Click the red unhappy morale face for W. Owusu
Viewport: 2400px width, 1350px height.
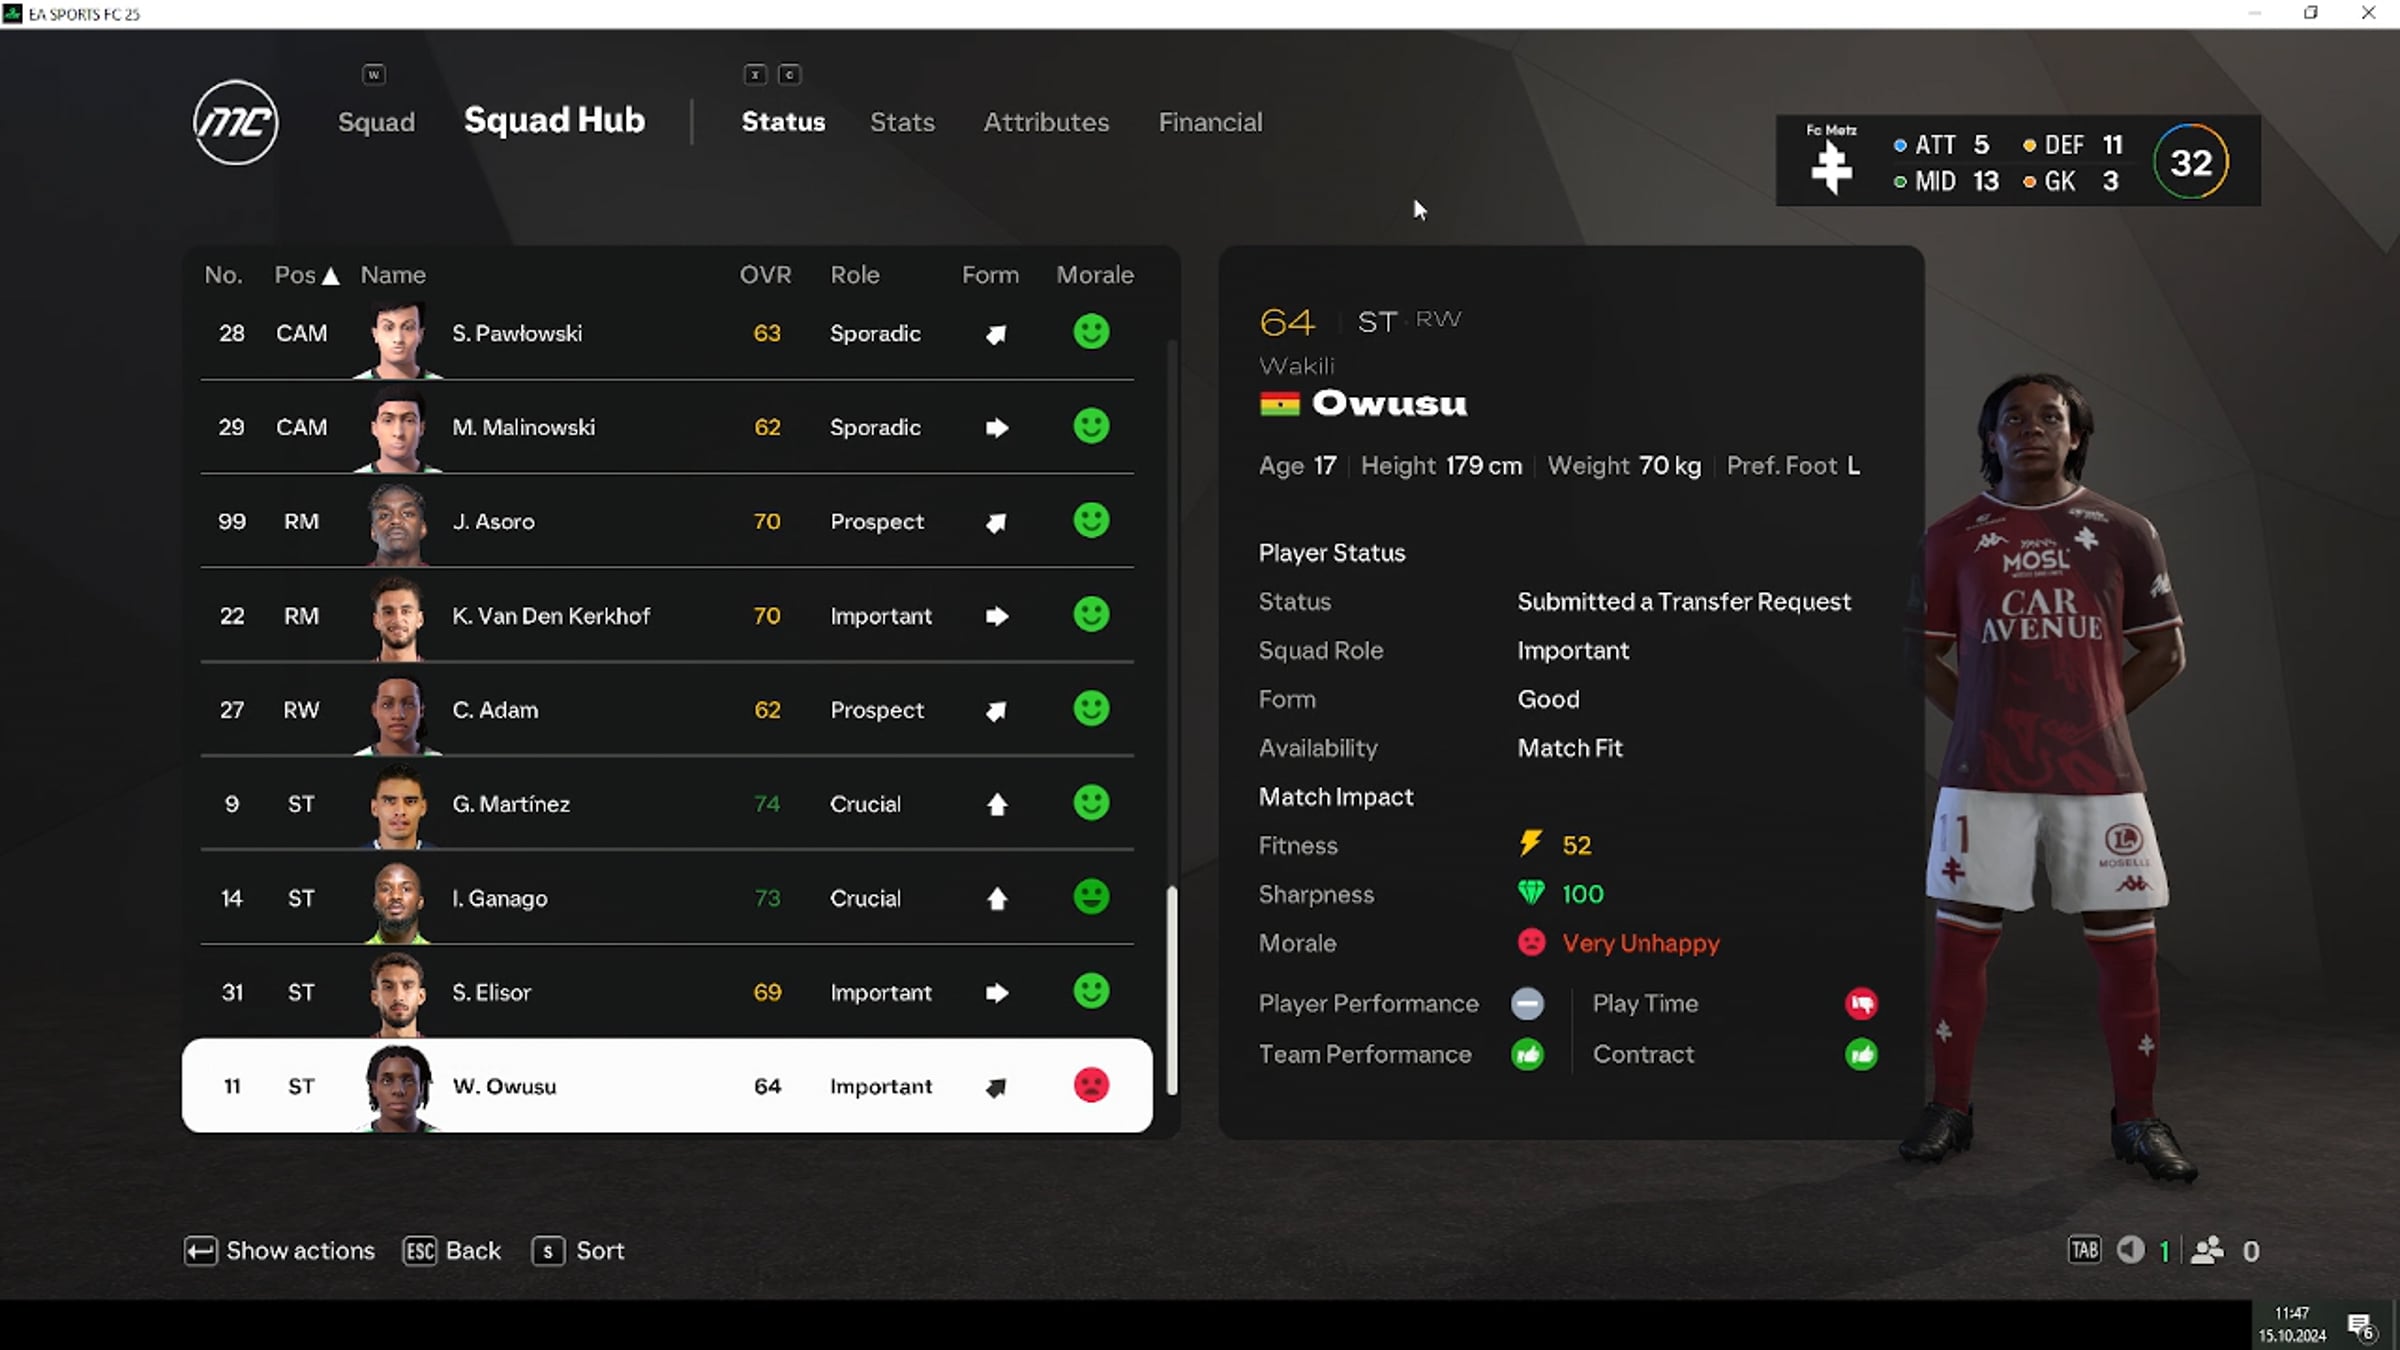1091,1086
